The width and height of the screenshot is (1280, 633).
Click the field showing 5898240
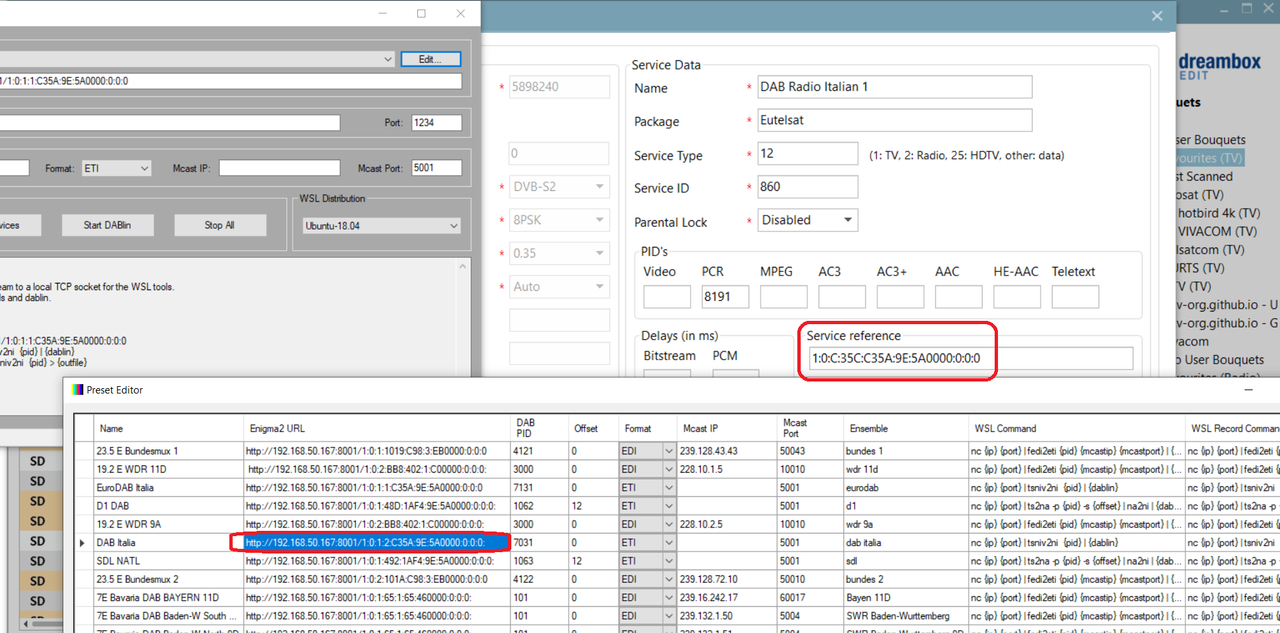558,87
